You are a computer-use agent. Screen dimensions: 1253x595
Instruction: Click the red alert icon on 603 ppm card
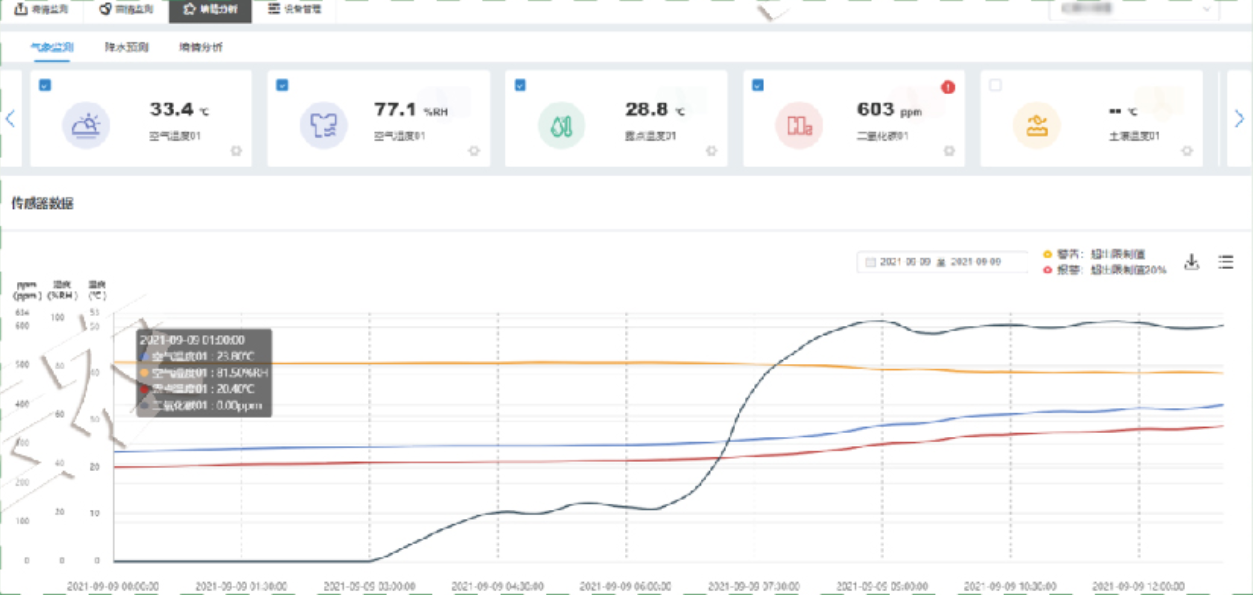(x=948, y=87)
